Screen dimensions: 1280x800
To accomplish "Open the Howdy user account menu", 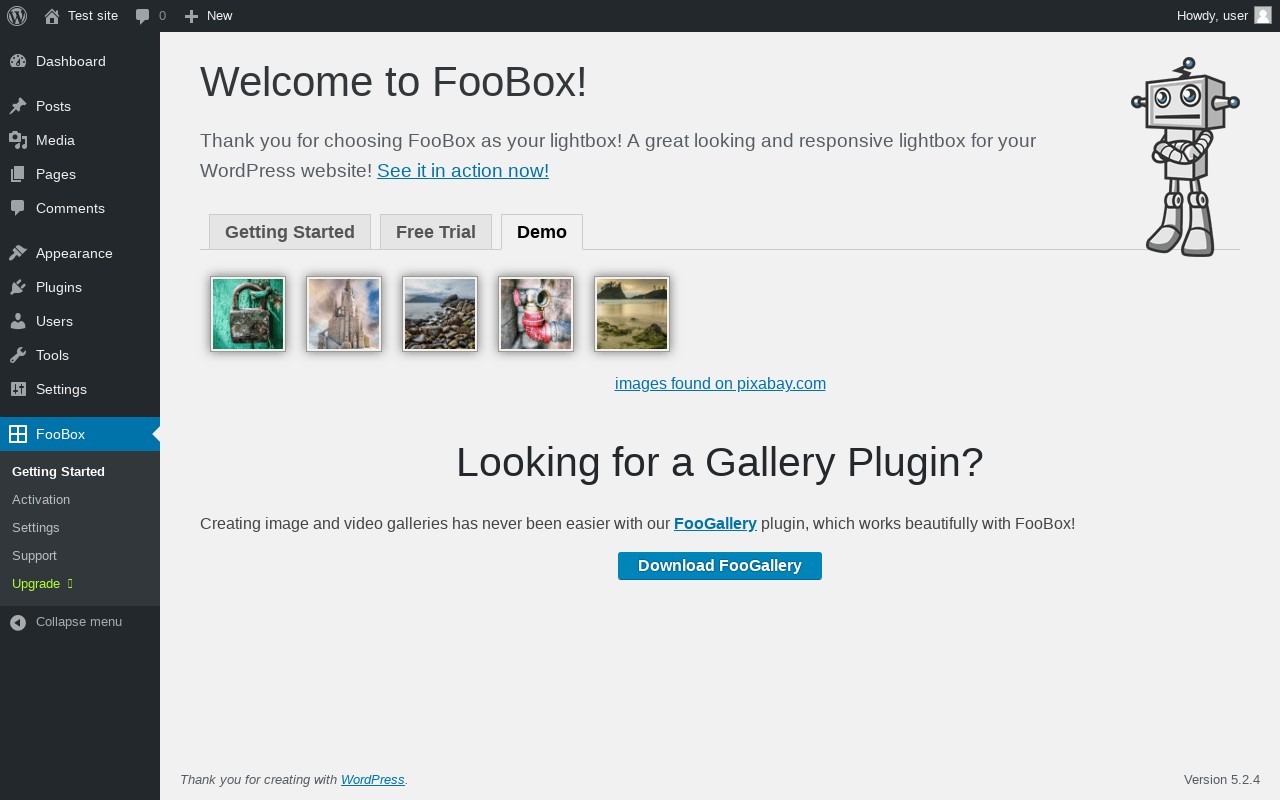I will click(1224, 16).
